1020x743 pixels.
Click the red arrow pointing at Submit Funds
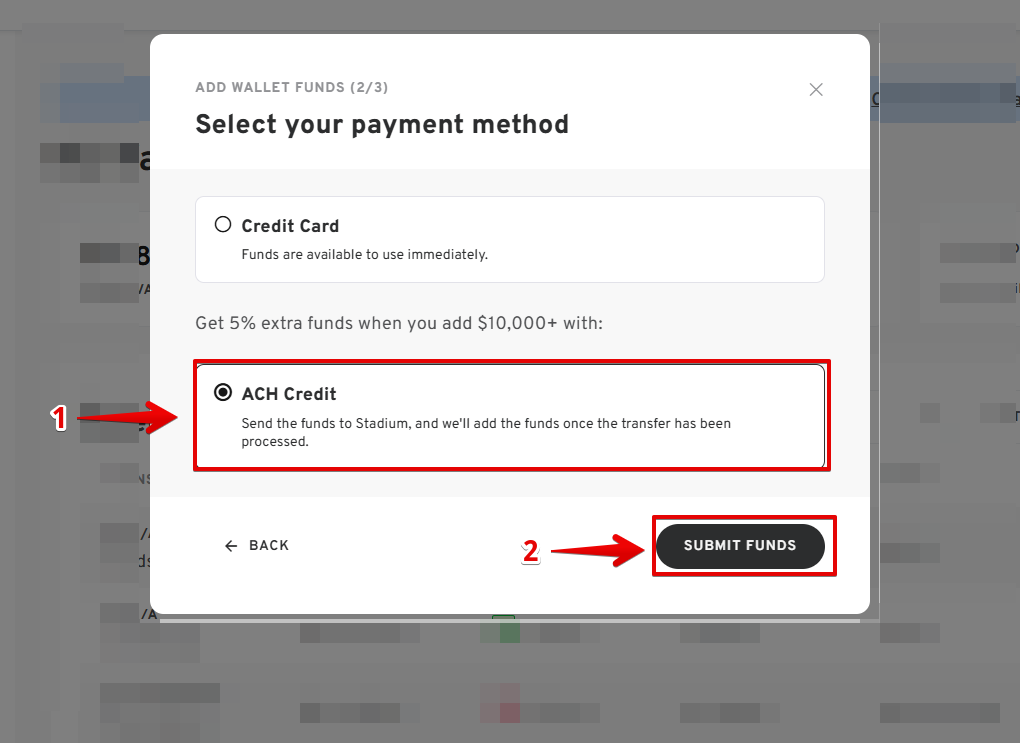coord(597,549)
